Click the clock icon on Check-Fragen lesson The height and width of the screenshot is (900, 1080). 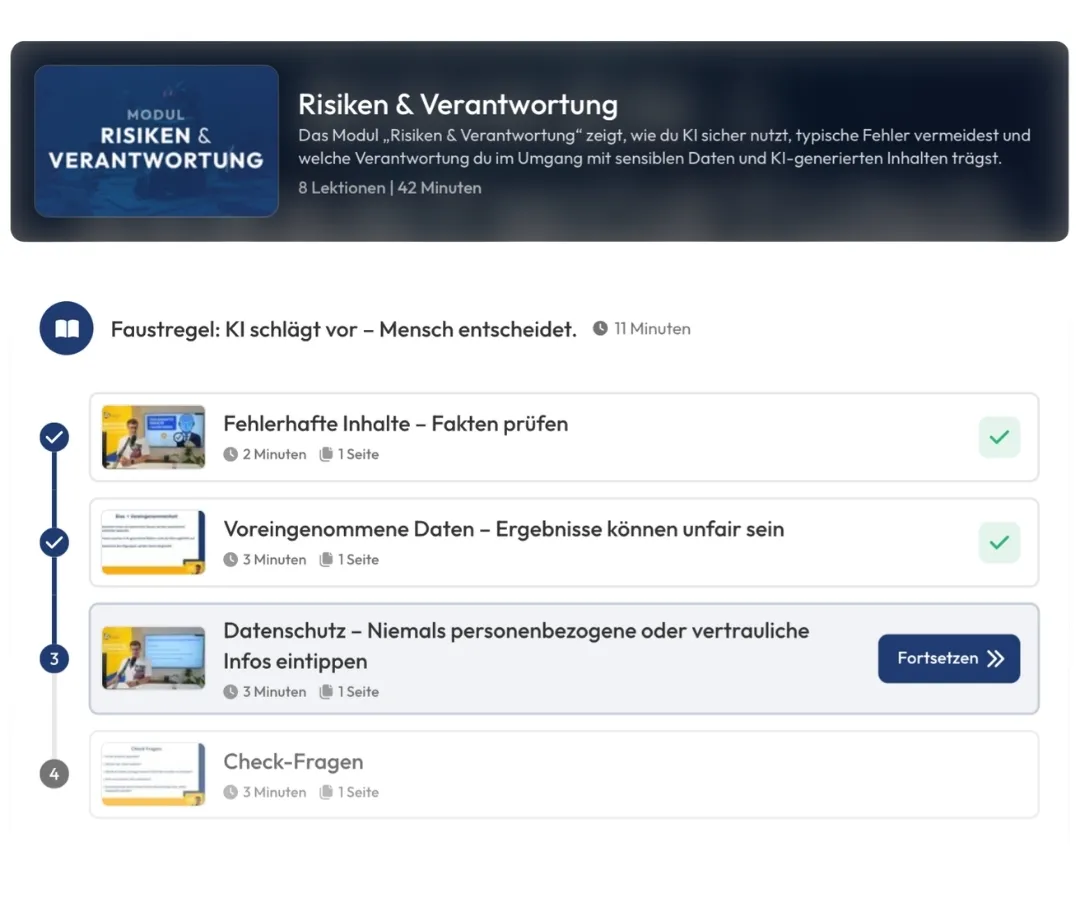pyautogui.click(x=231, y=792)
